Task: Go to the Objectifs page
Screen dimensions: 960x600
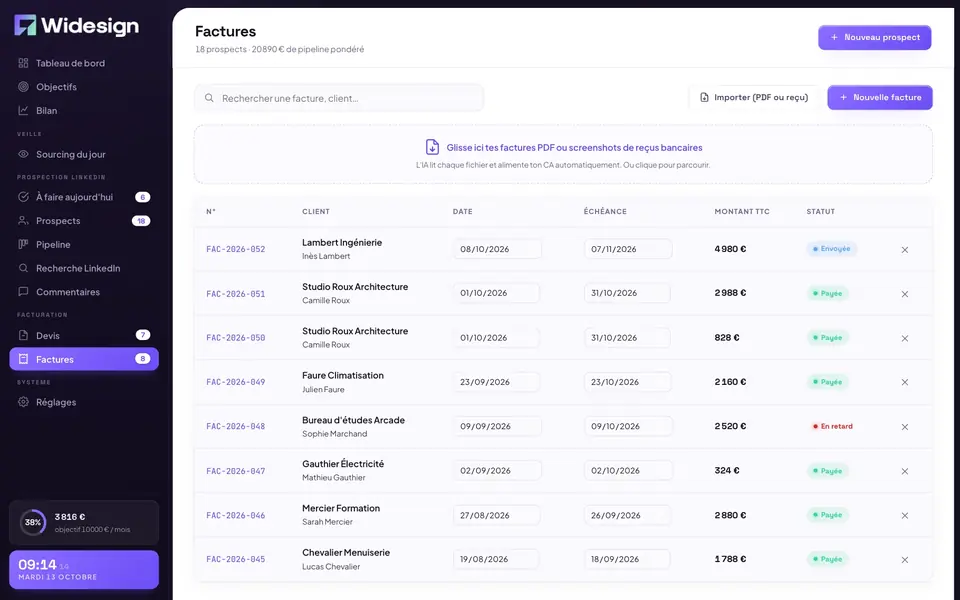Action: (84, 87)
